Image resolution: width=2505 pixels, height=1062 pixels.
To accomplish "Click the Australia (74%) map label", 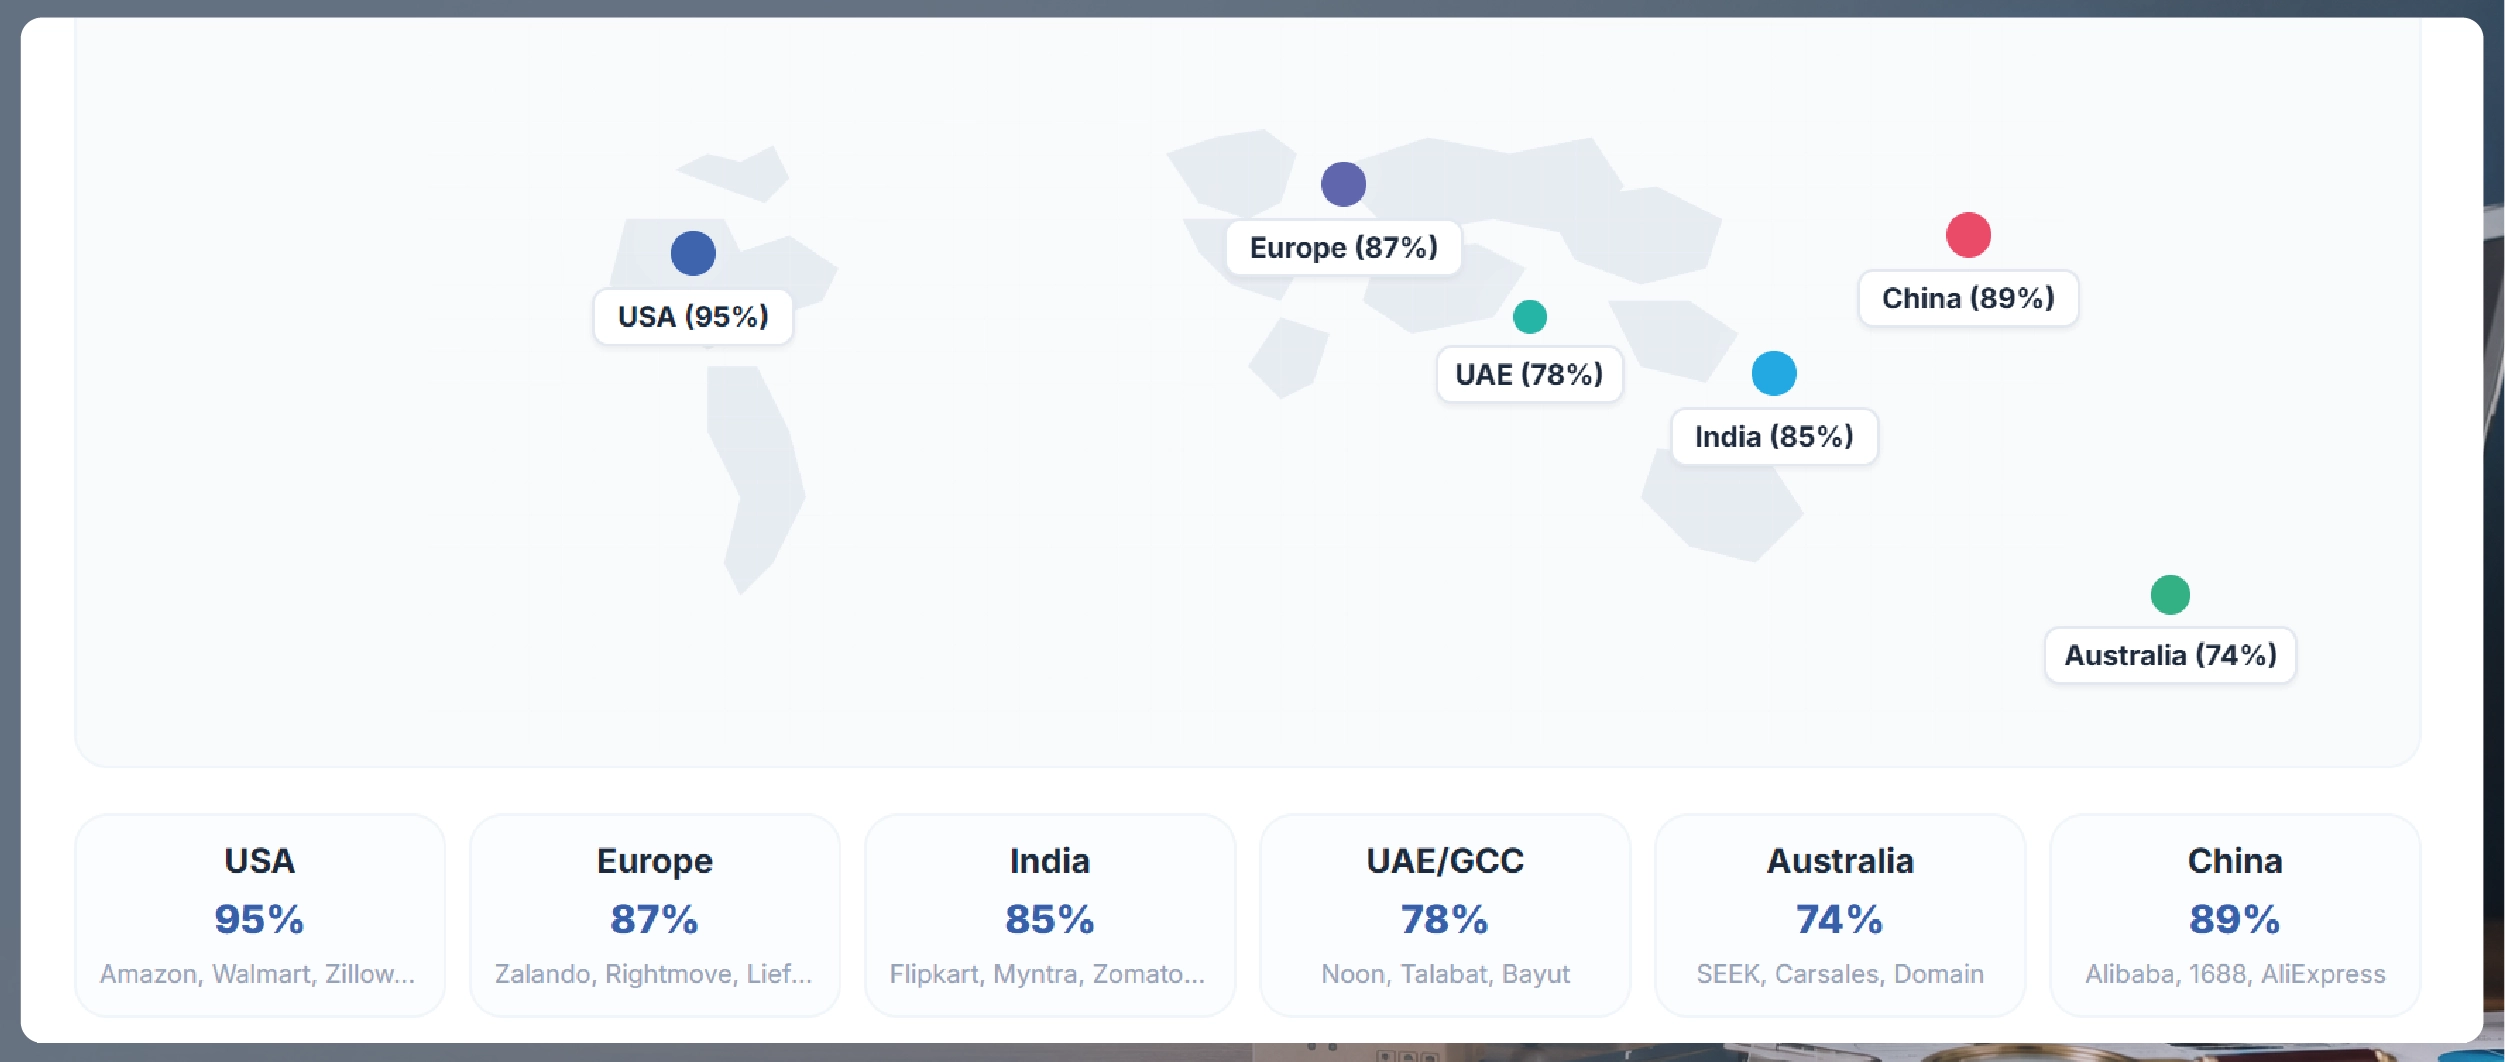I will click(x=2170, y=655).
